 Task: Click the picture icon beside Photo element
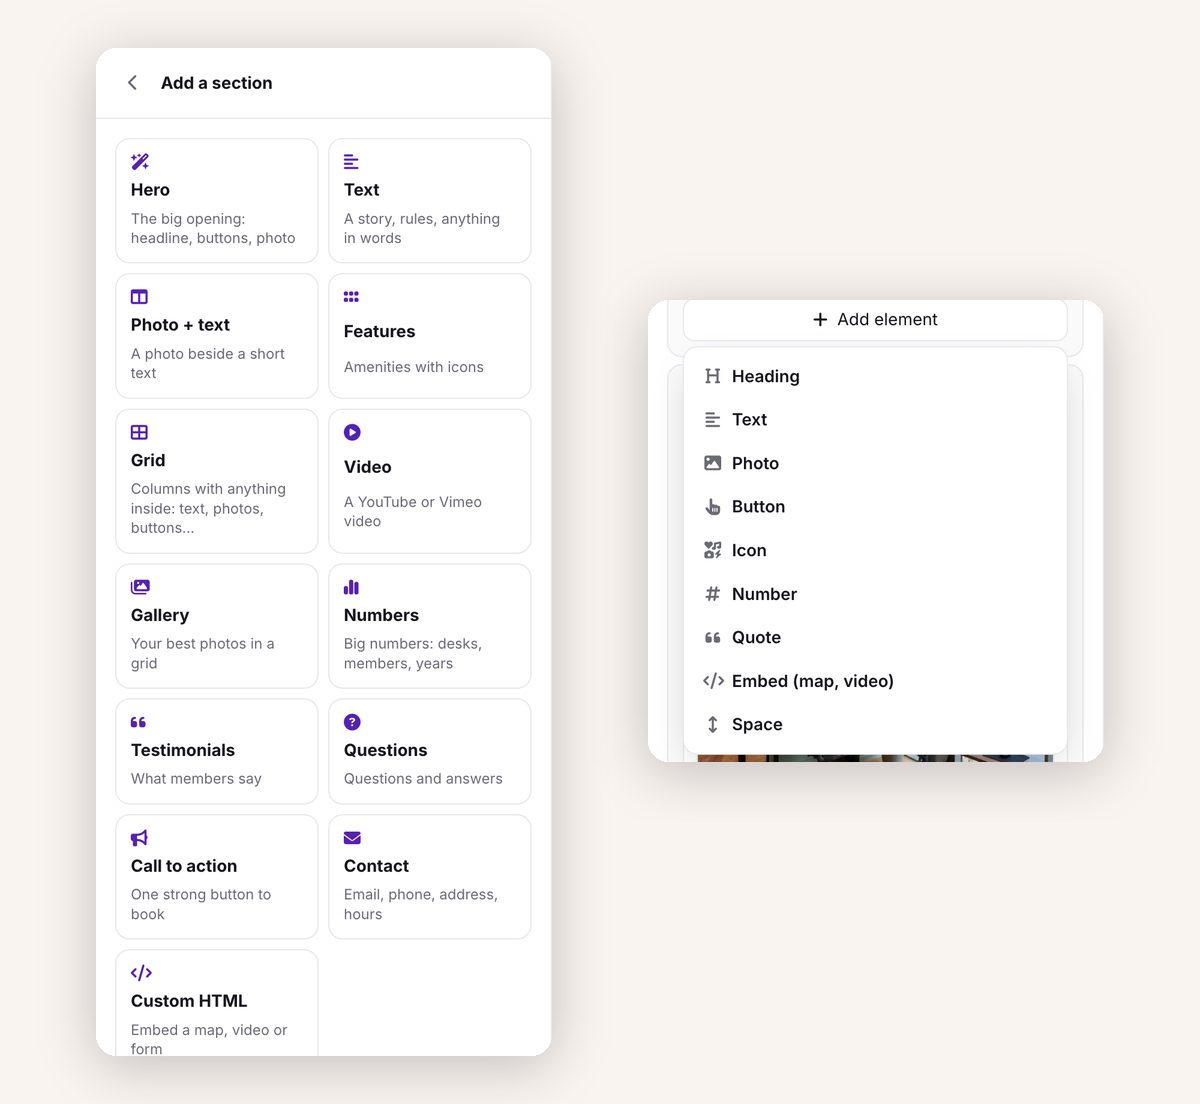pyautogui.click(x=712, y=463)
